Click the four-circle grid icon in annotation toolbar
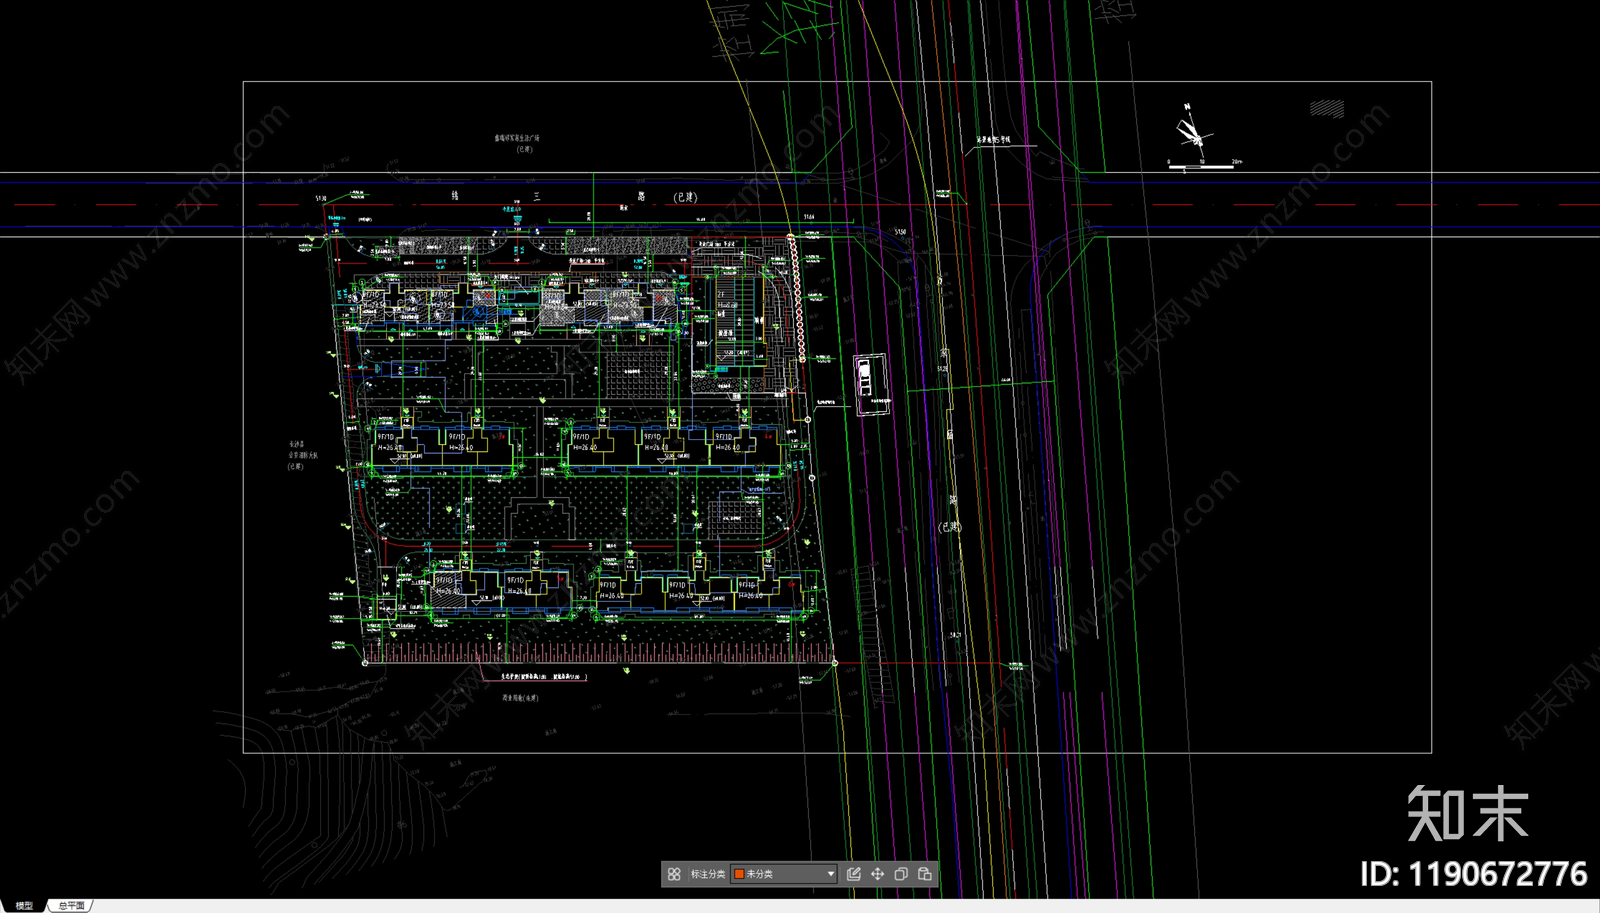 click(x=674, y=874)
